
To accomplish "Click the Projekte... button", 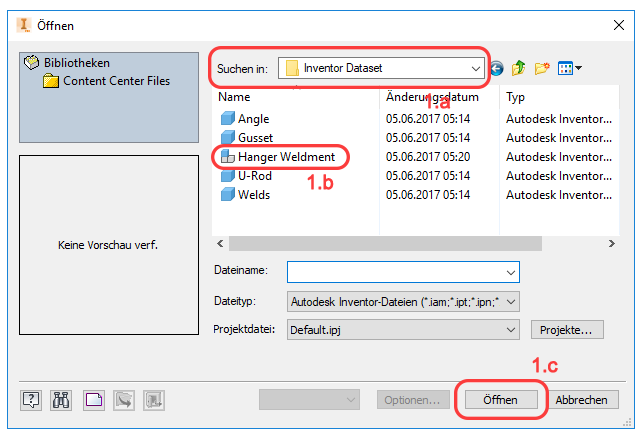I will coord(567,330).
